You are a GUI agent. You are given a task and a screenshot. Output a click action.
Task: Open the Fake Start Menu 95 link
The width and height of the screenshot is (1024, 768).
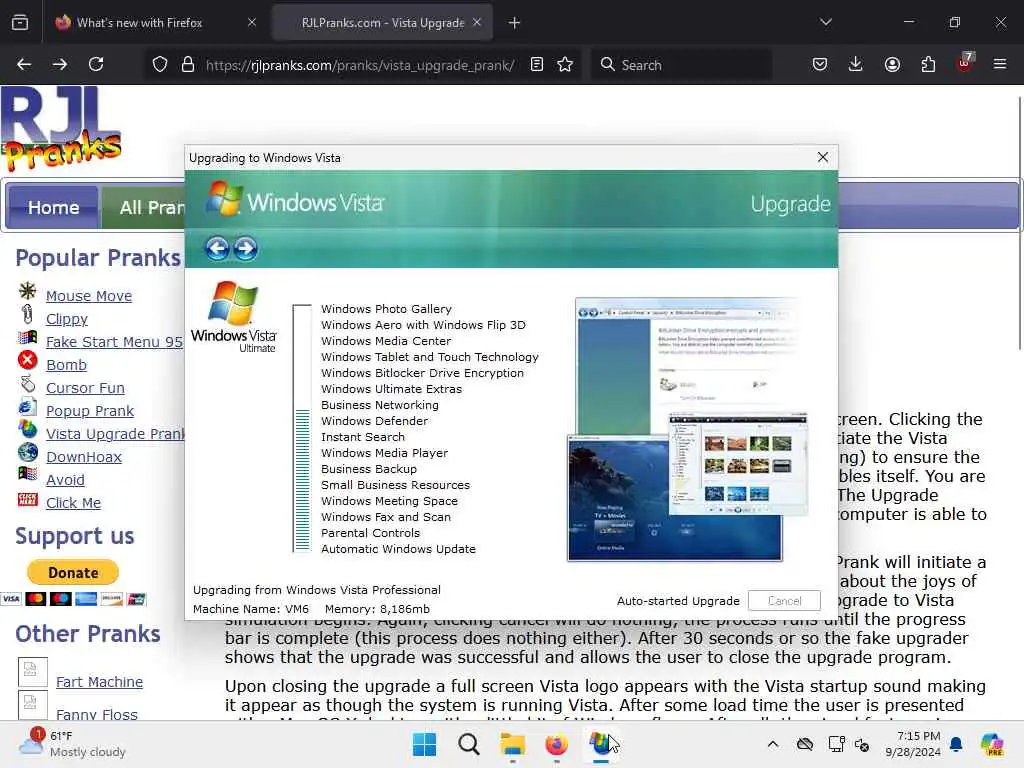[114, 342]
